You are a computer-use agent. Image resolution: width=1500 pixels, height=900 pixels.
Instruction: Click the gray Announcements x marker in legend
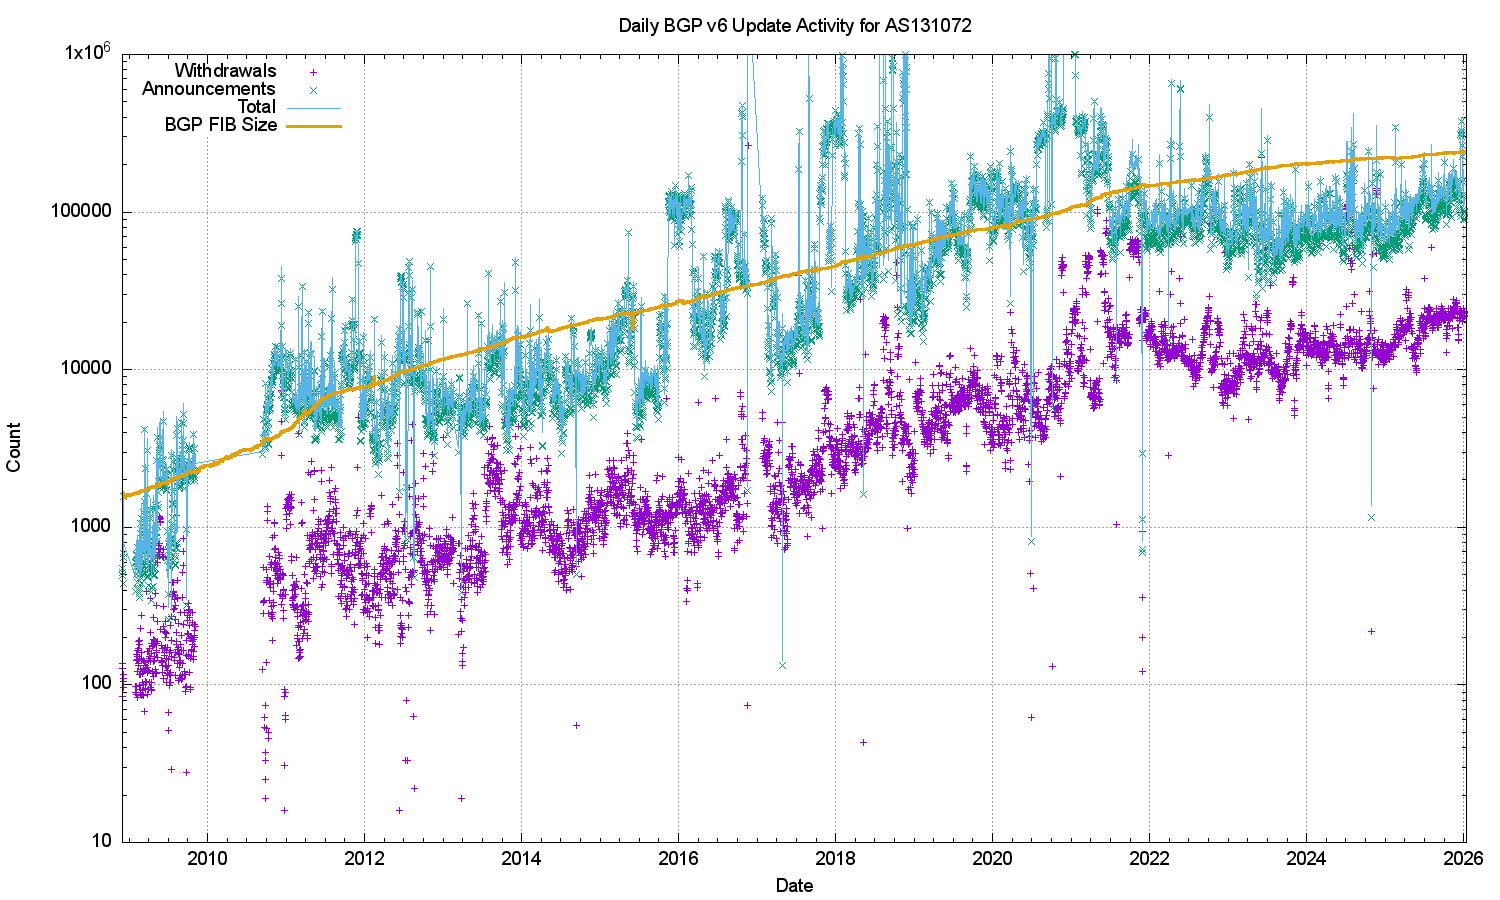coord(314,90)
